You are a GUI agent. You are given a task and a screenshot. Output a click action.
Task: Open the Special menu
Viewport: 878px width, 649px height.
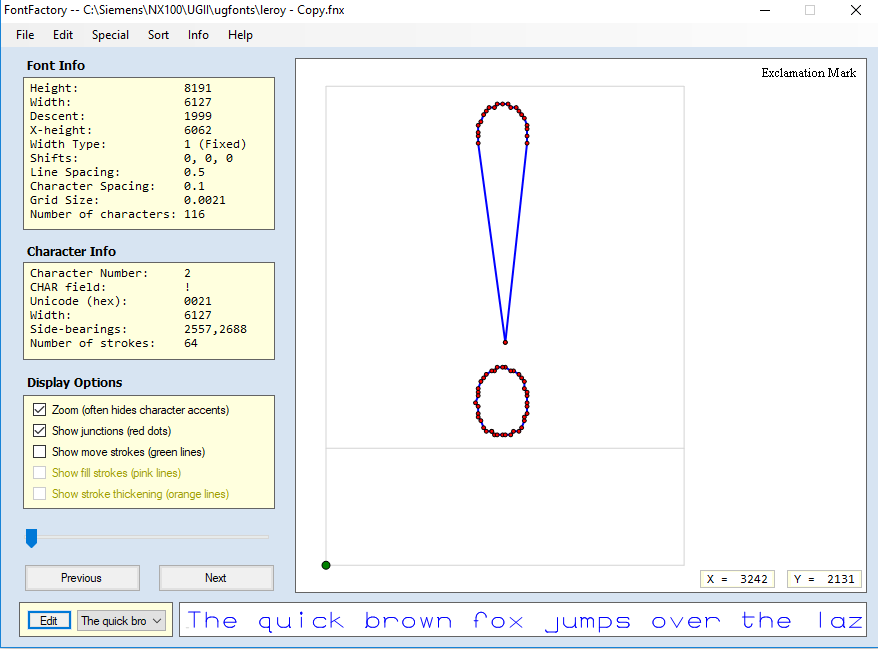click(109, 34)
